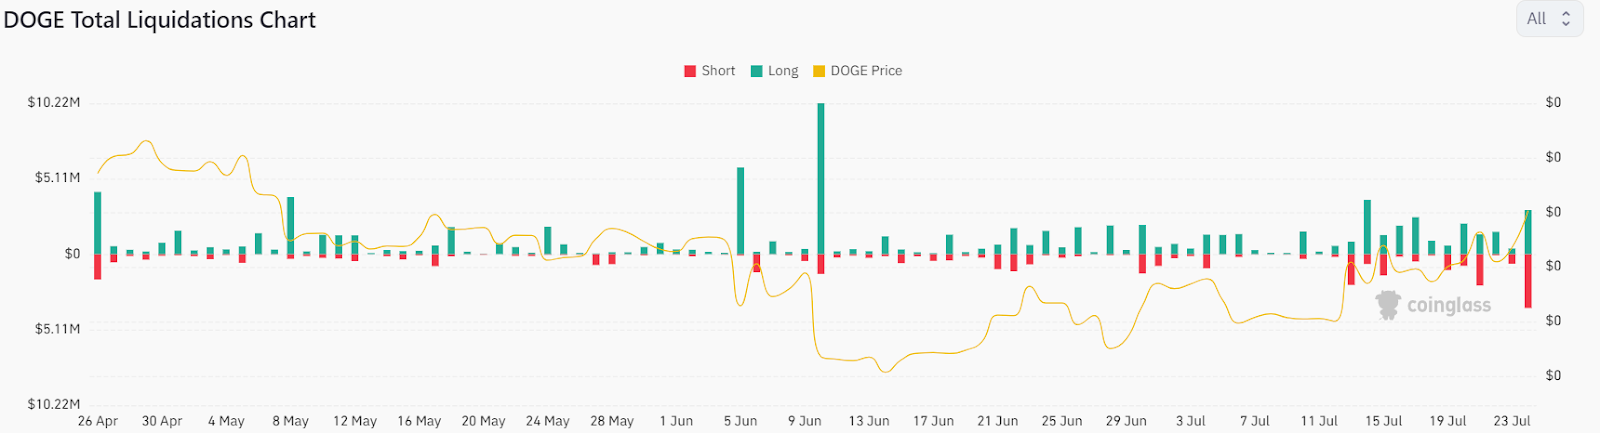
Task: Click the coinglass watermark logo icon
Action: tap(1388, 305)
